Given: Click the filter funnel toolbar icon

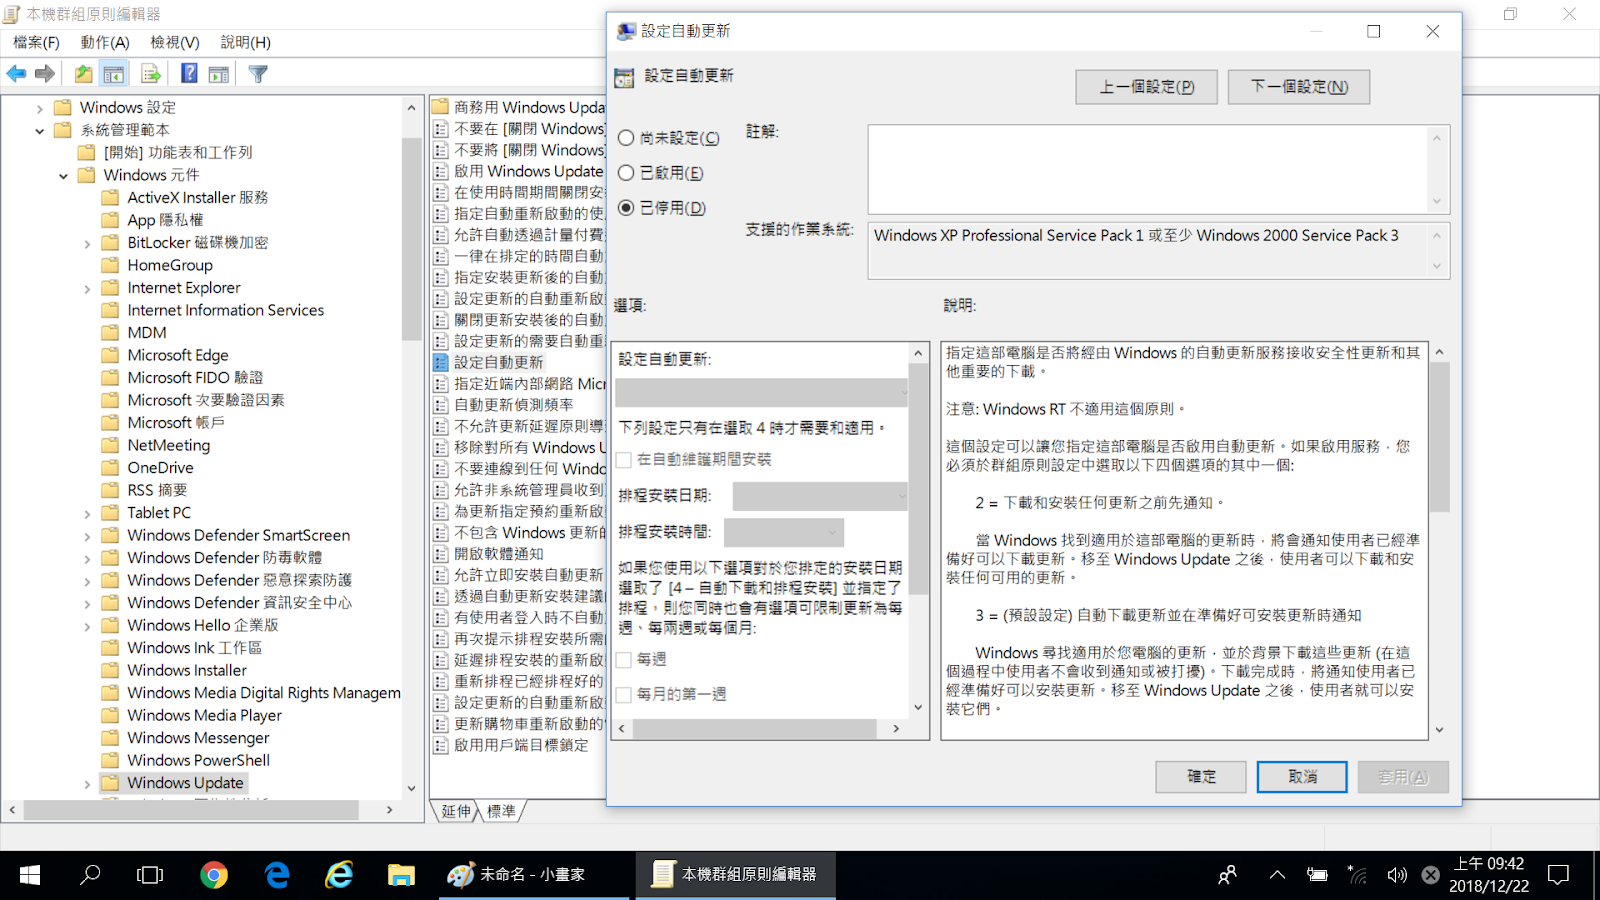Looking at the screenshot, I should 258,74.
